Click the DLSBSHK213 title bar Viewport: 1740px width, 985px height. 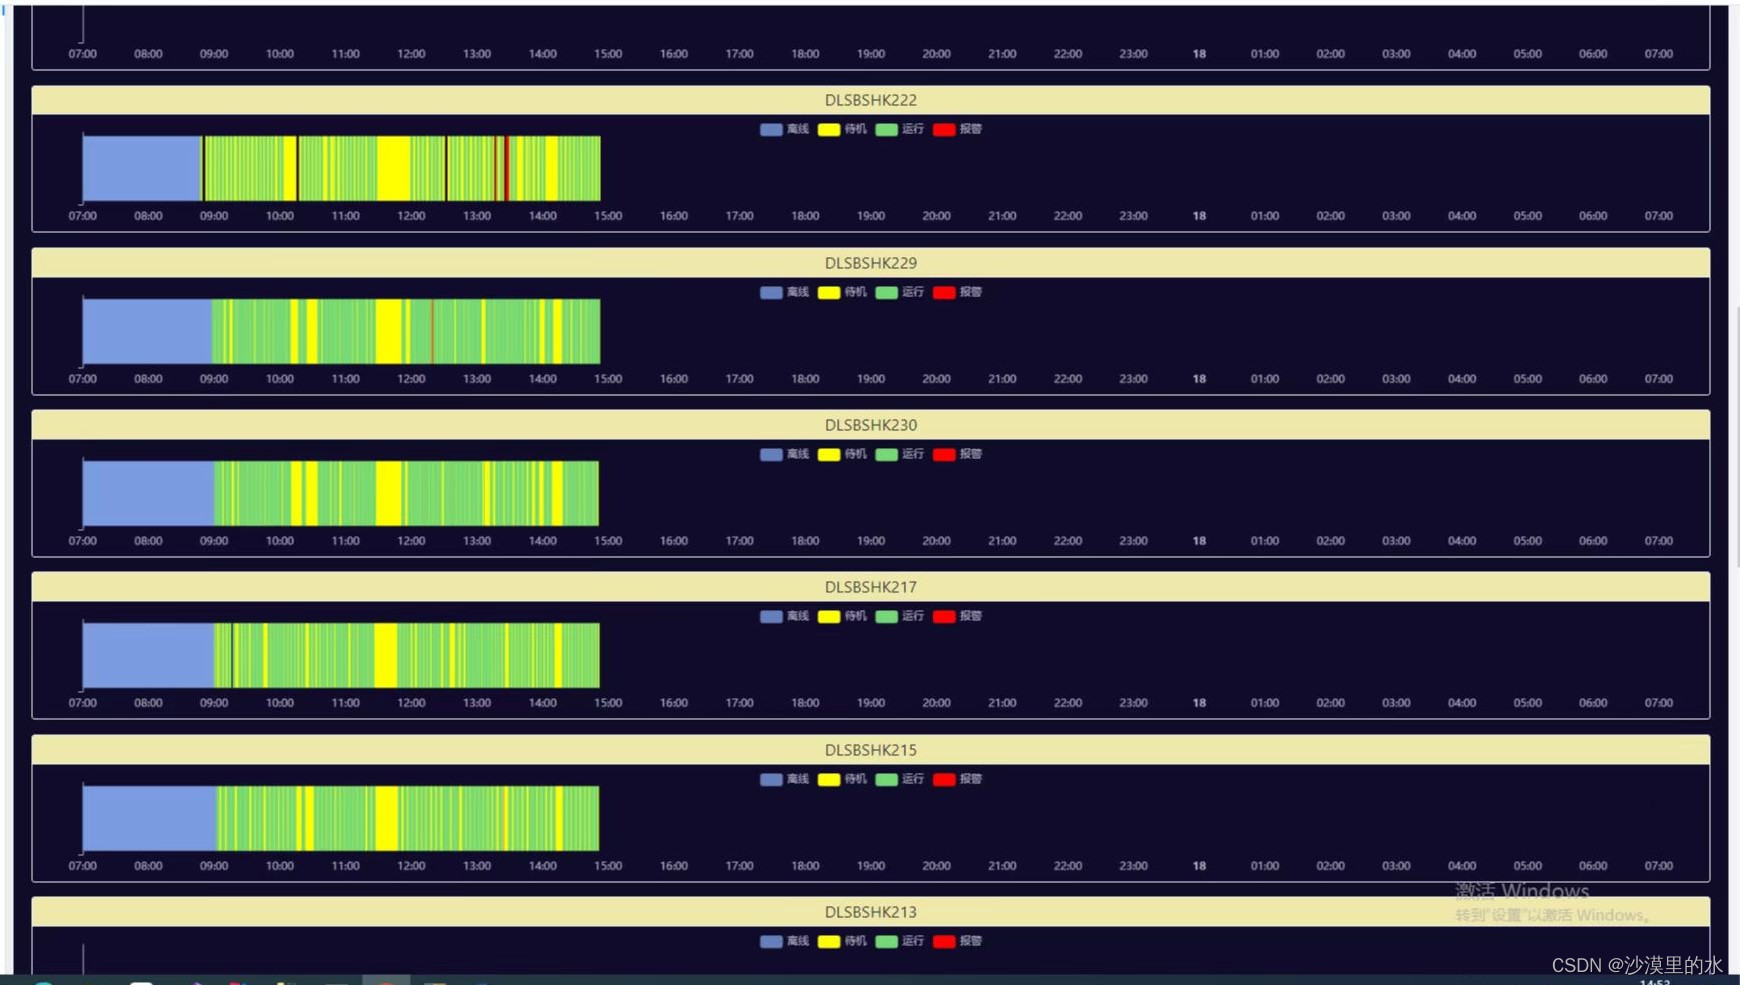click(871, 912)
